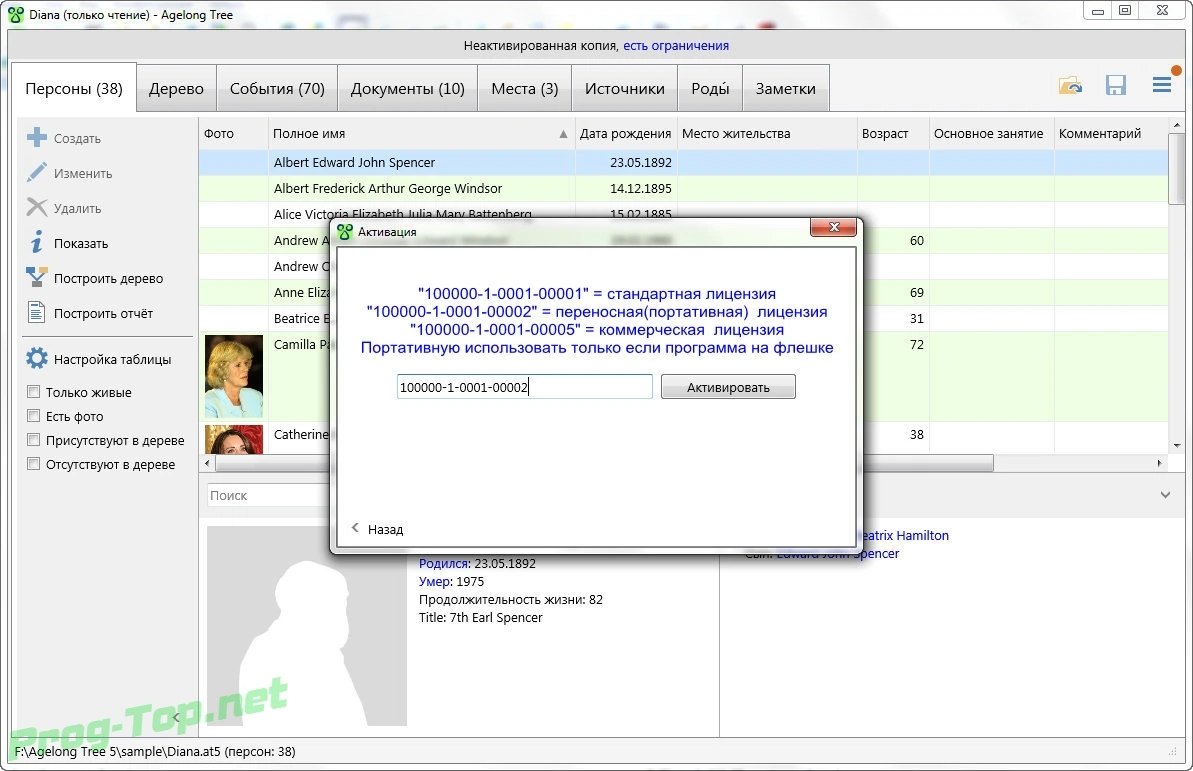Click the open file folder icon
The width and height of the screenshot is (1193, 771).
click(1071, 85)
